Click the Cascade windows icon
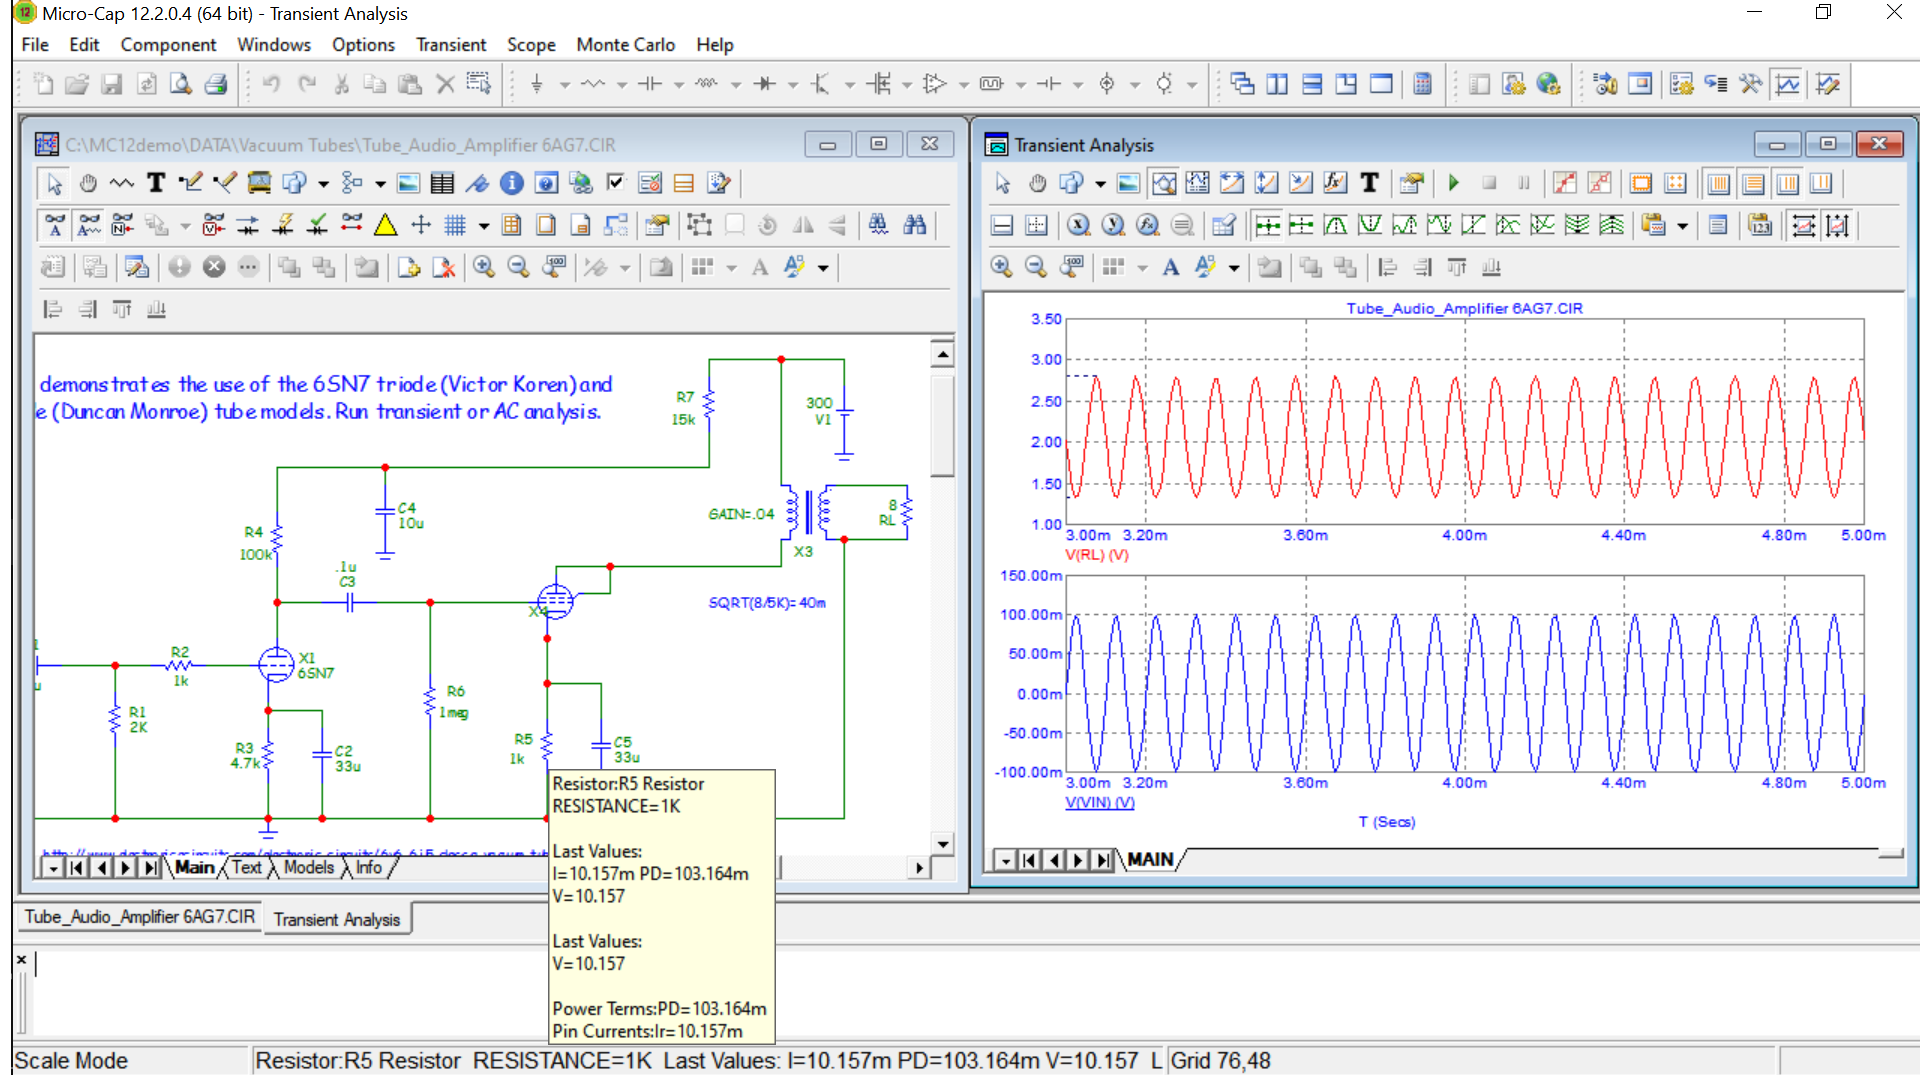 pyautogui.click(x=1243, y=84)
